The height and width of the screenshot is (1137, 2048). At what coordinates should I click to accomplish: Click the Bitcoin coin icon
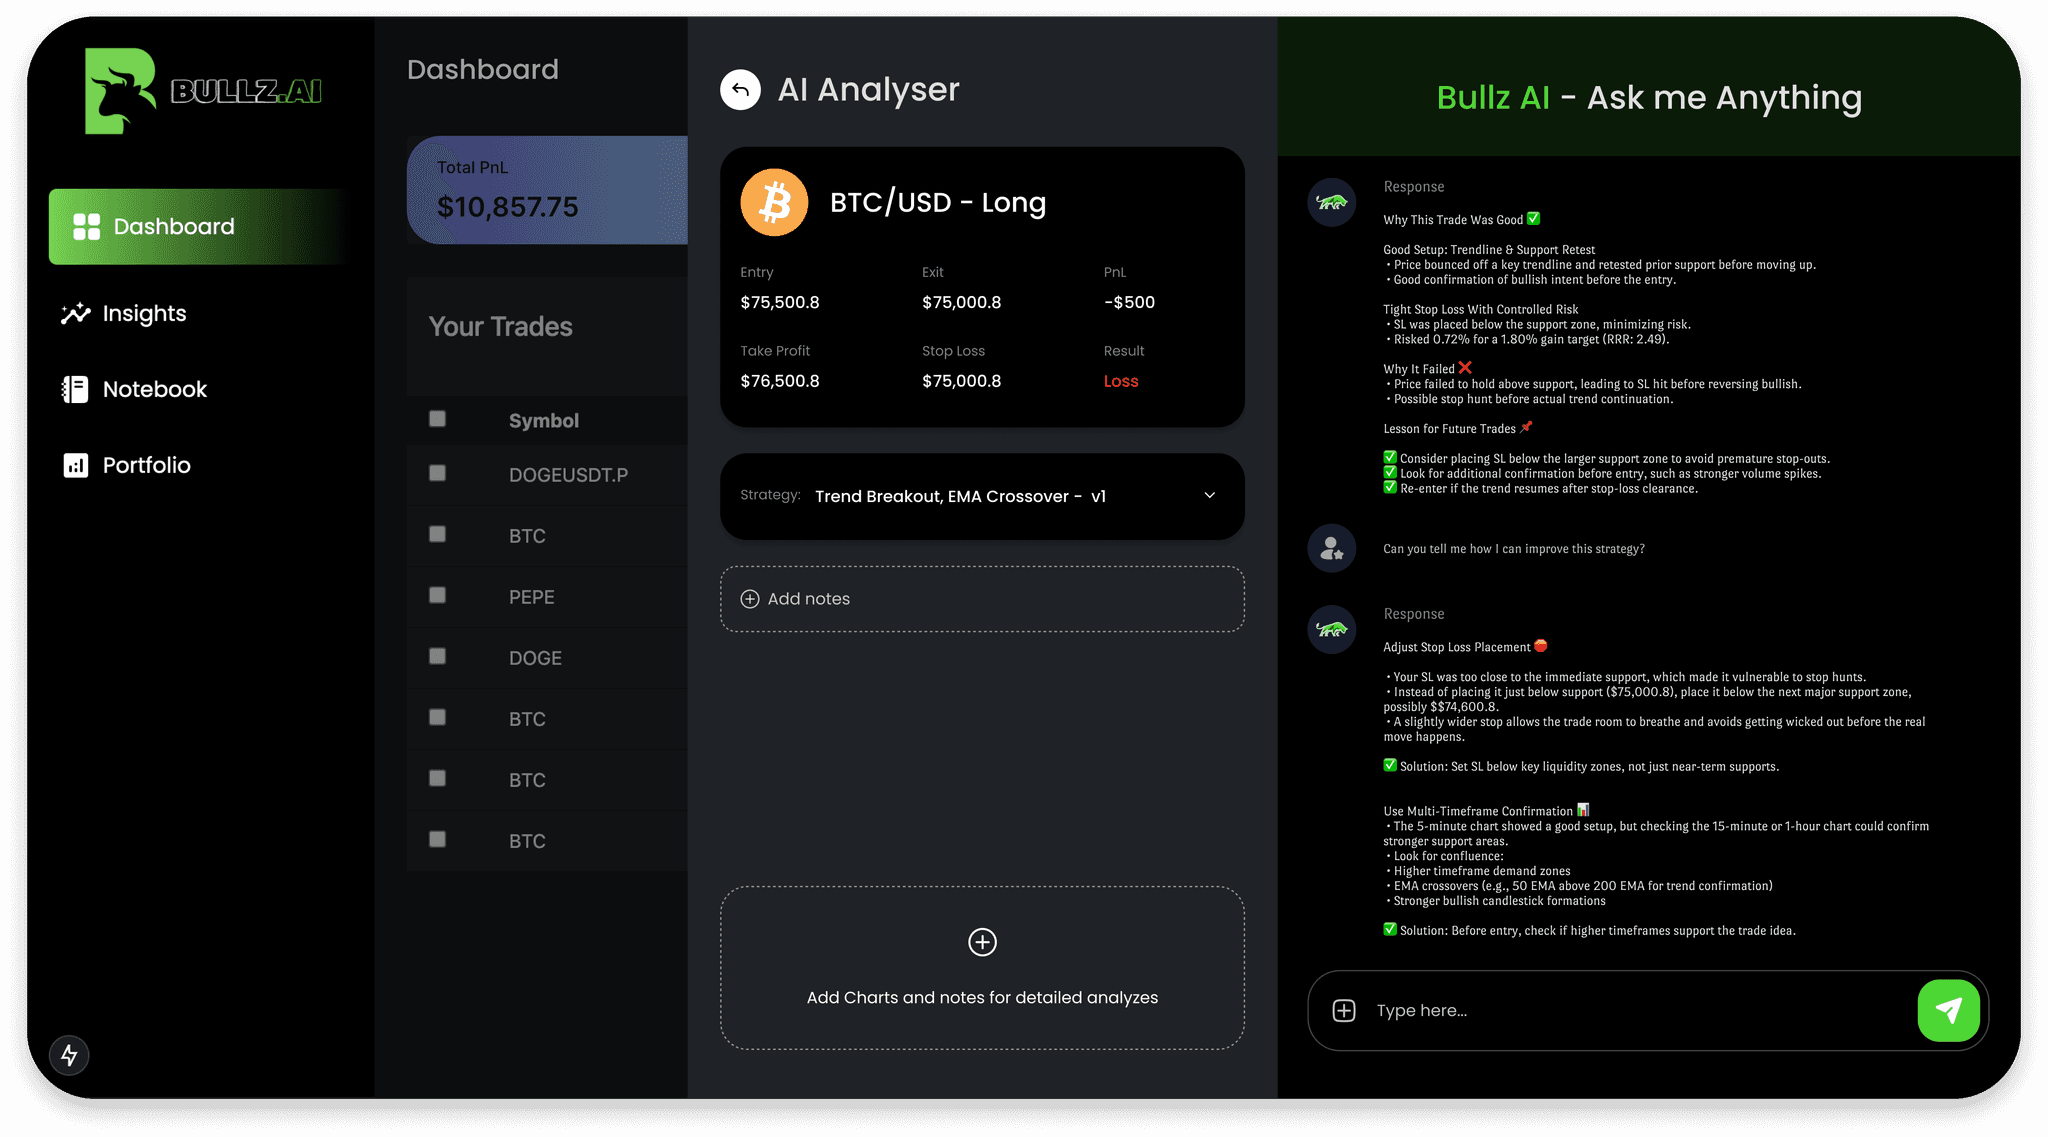pyautogui.click(x=774, y=202)
